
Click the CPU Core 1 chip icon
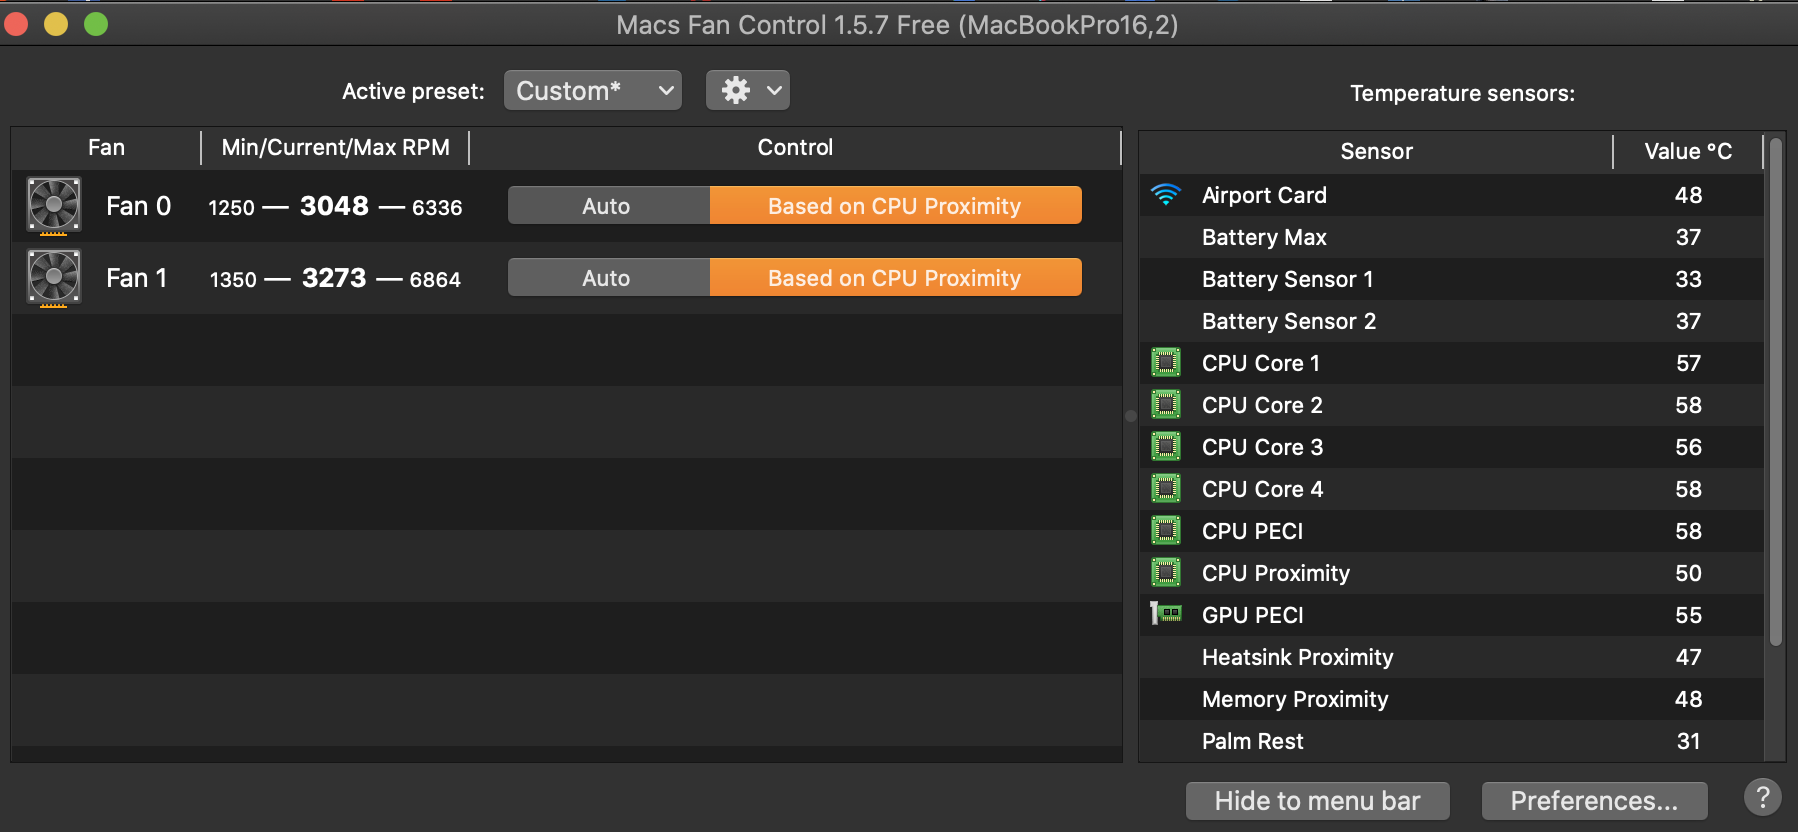coord(1166,363)
